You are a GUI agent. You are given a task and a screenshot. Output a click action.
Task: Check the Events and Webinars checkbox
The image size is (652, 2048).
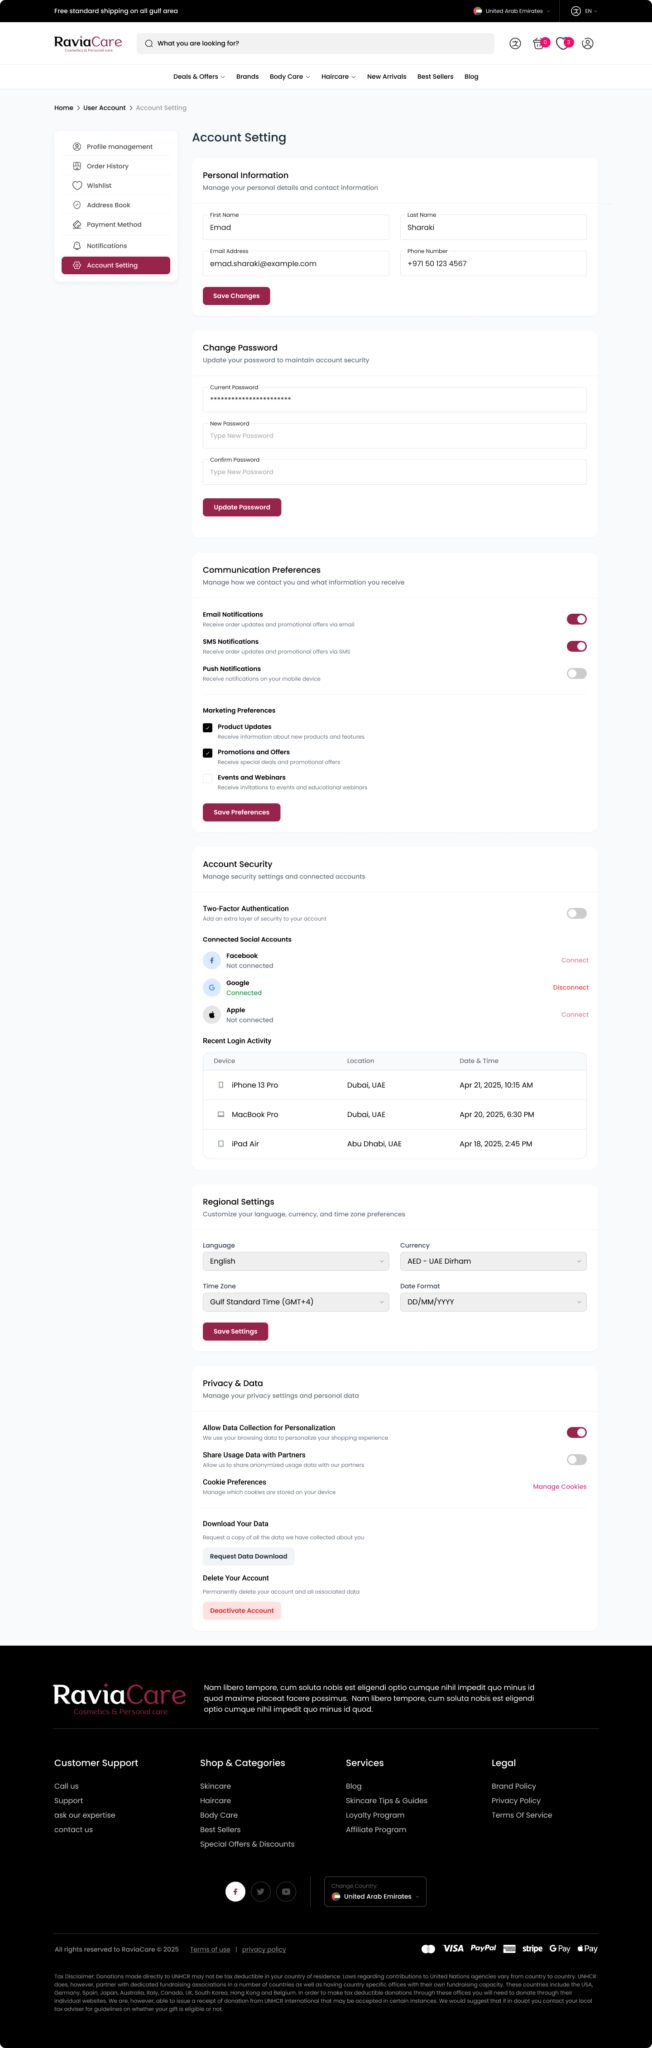point(207,777)
